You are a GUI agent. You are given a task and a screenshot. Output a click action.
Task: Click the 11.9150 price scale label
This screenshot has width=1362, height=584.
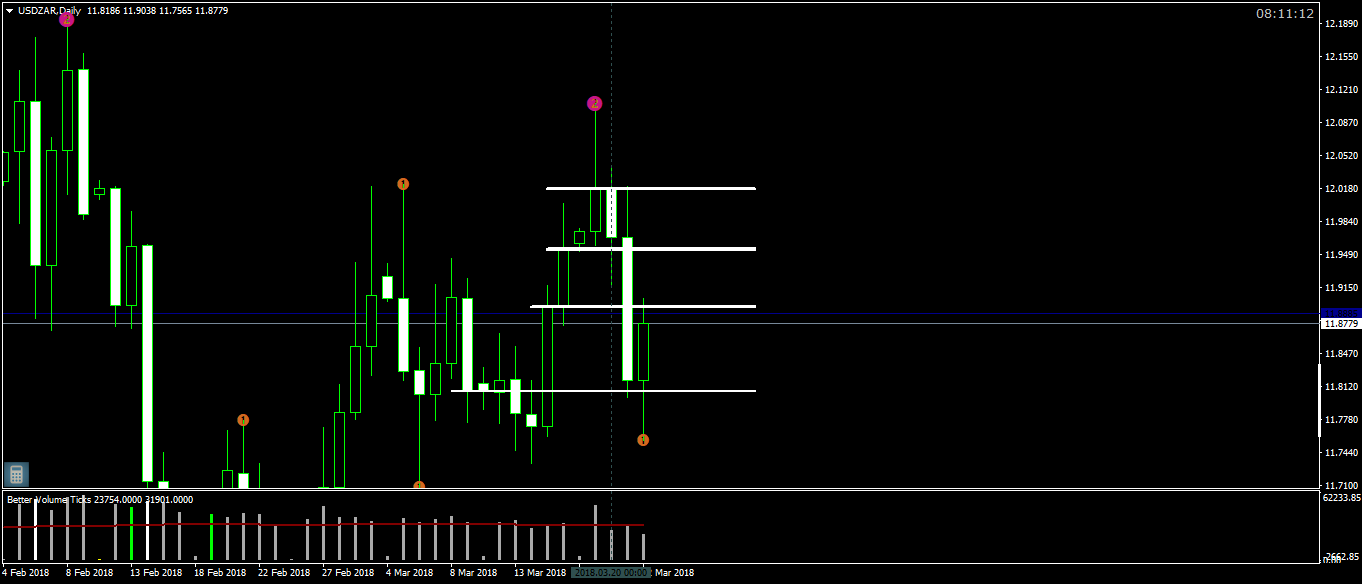click(1340, 288)
